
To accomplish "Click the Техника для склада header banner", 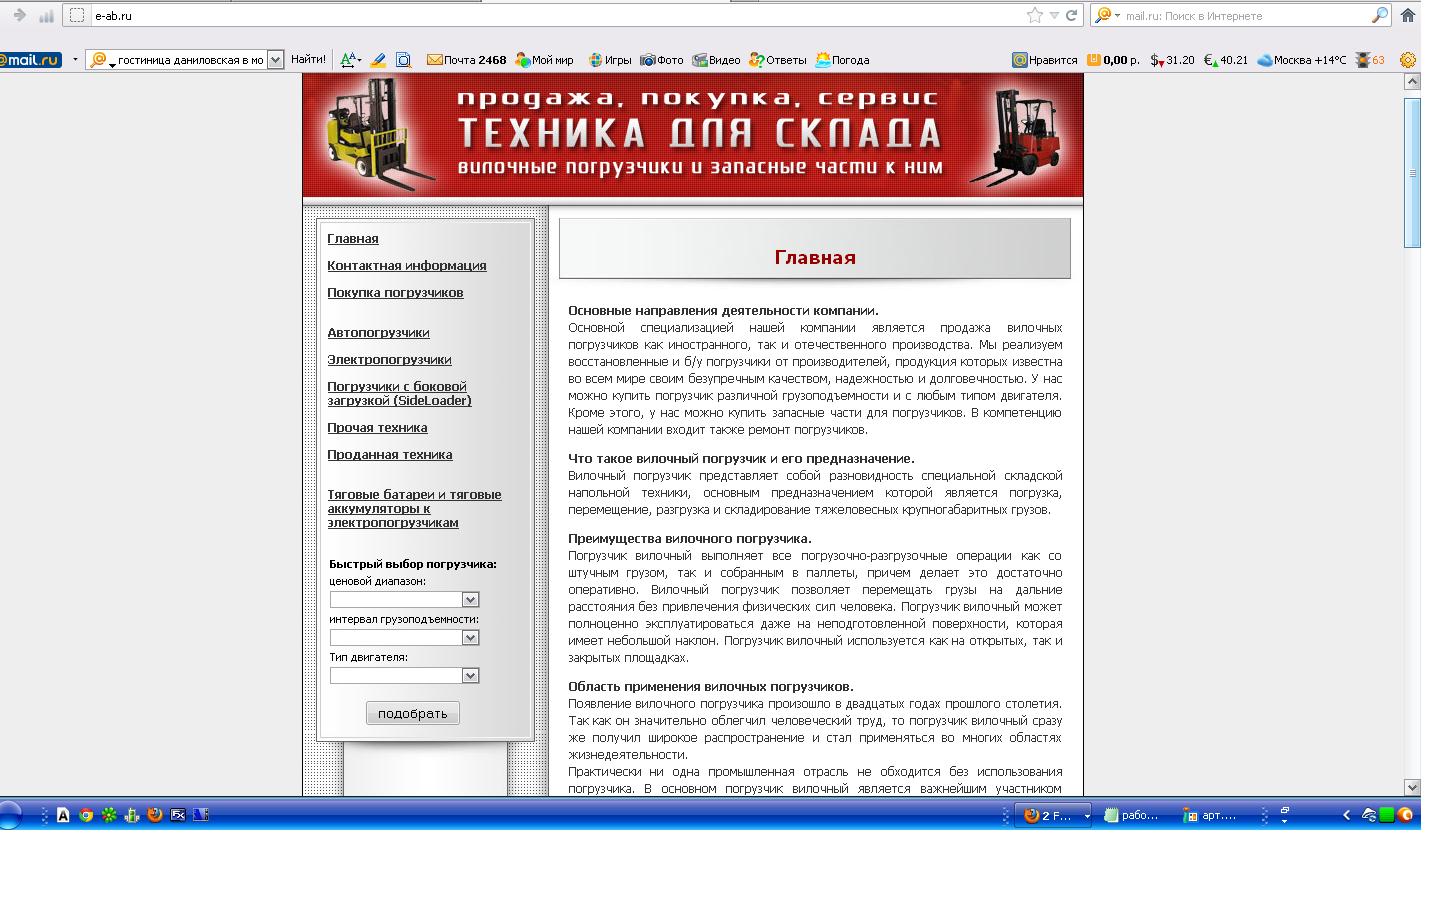I will coord(693,135).
